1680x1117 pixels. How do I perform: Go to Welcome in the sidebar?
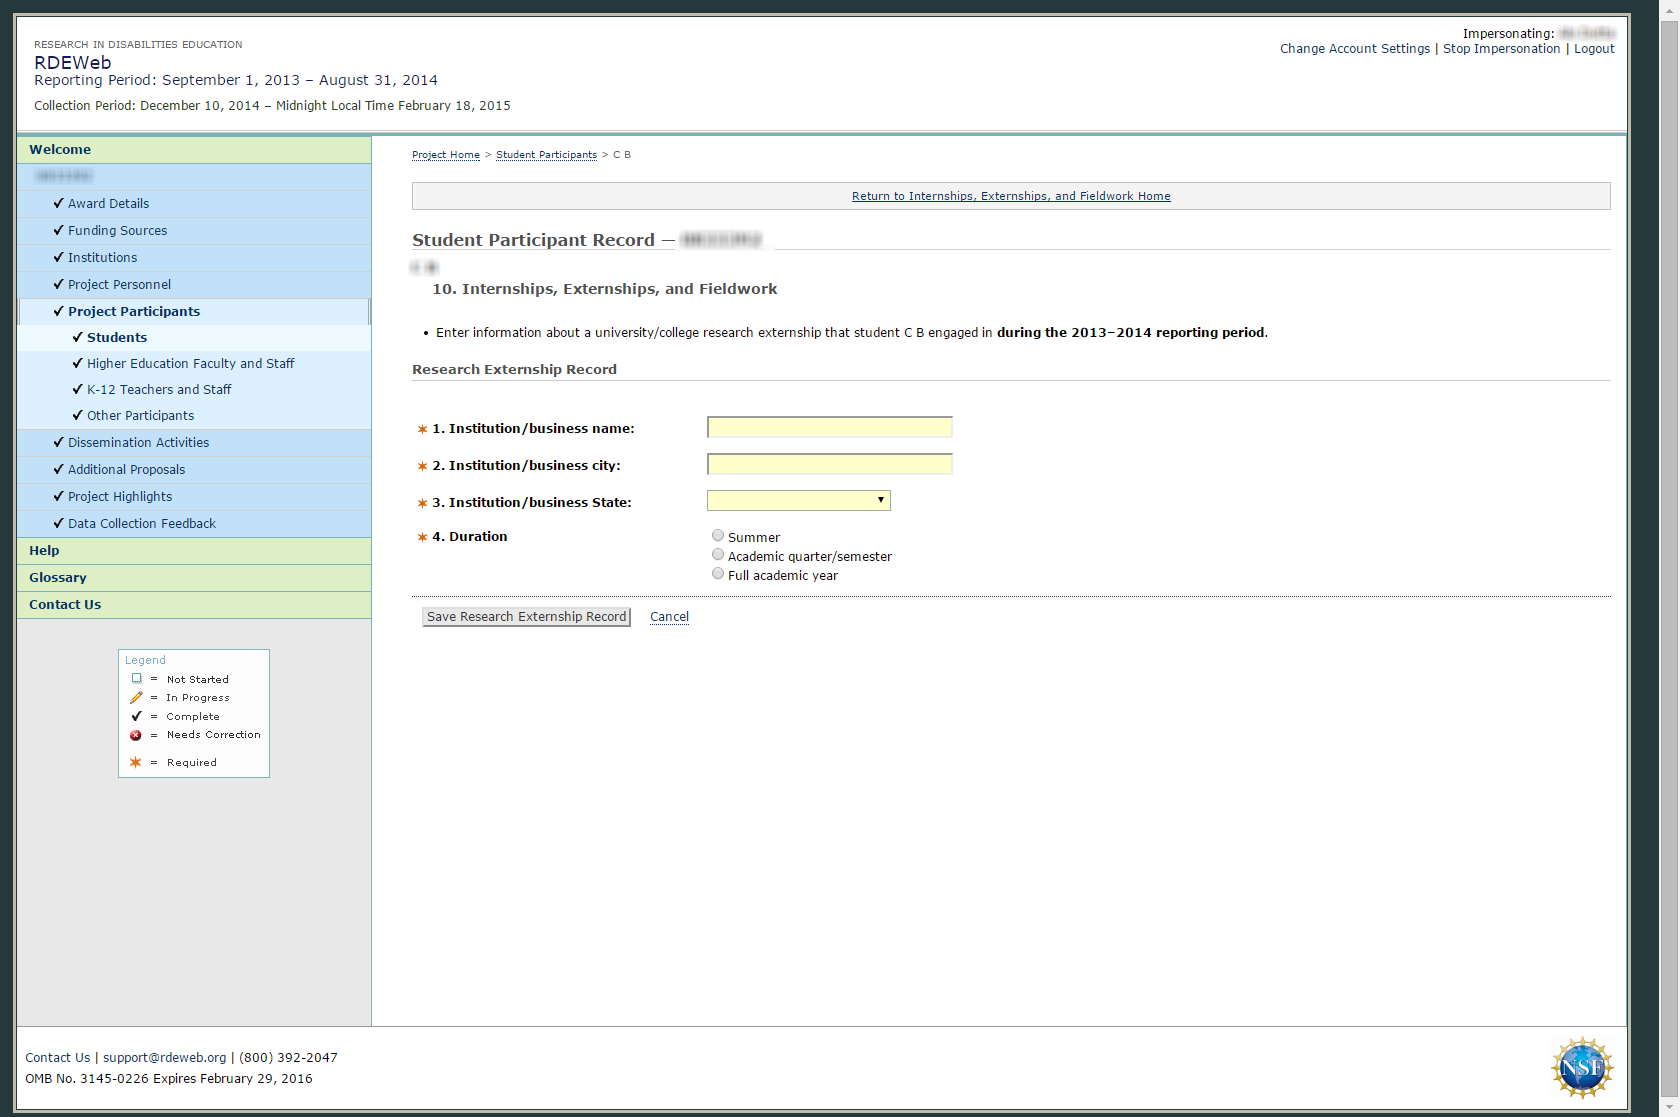click(60, 149)
